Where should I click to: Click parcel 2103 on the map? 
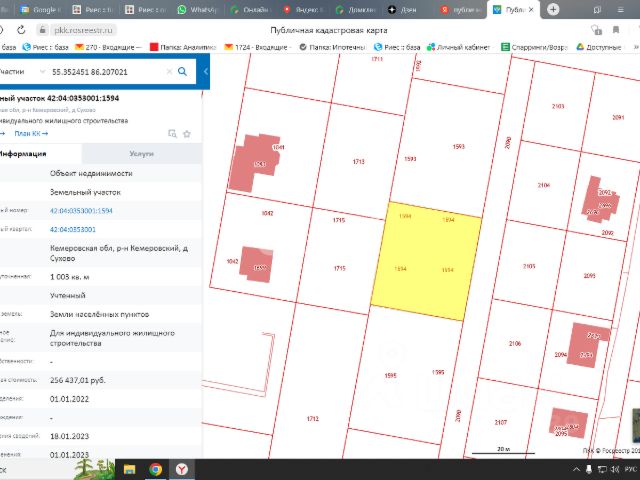click(558, 106)
